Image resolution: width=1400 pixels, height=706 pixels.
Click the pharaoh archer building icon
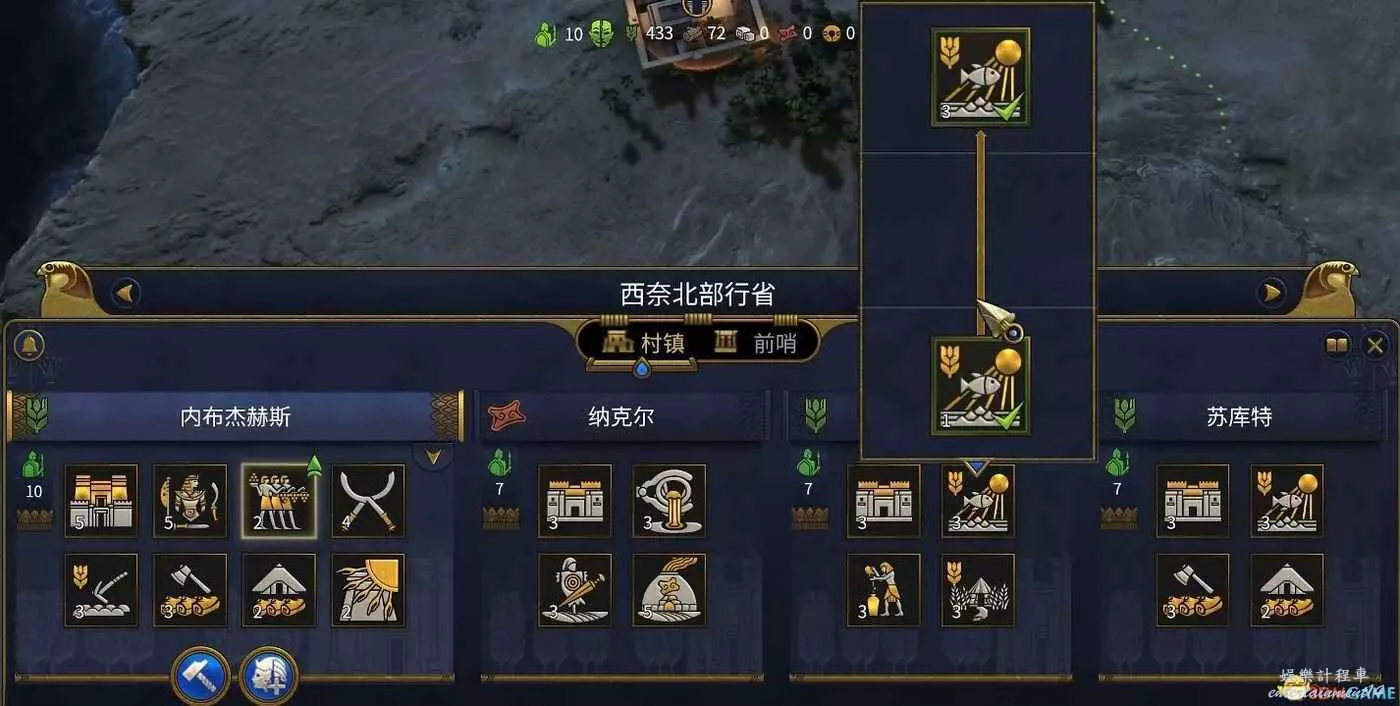[x=190, y=501]
